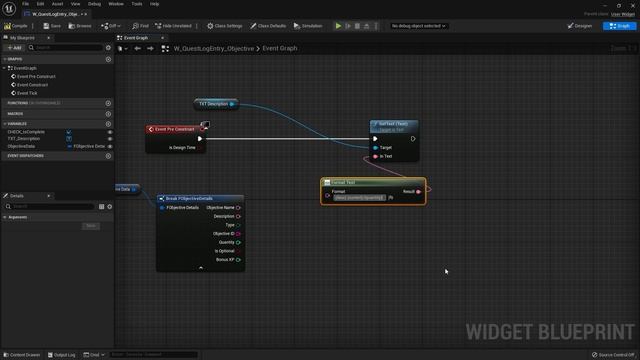Open Details panel settings gear
Image resolution: width=640 pixels, height=360 pixels.
click(109, 207)
